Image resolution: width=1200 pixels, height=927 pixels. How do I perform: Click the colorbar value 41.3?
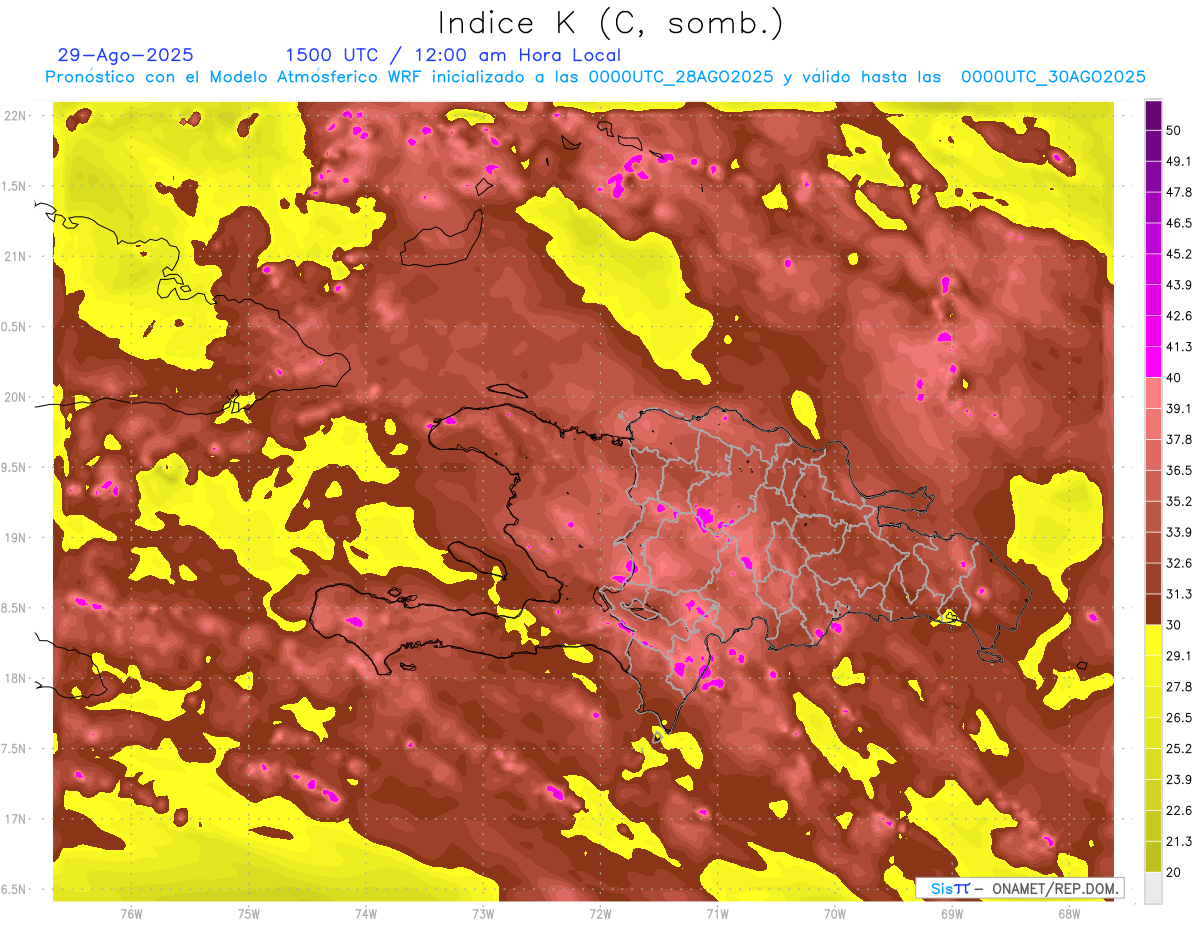click(1178, 347)
